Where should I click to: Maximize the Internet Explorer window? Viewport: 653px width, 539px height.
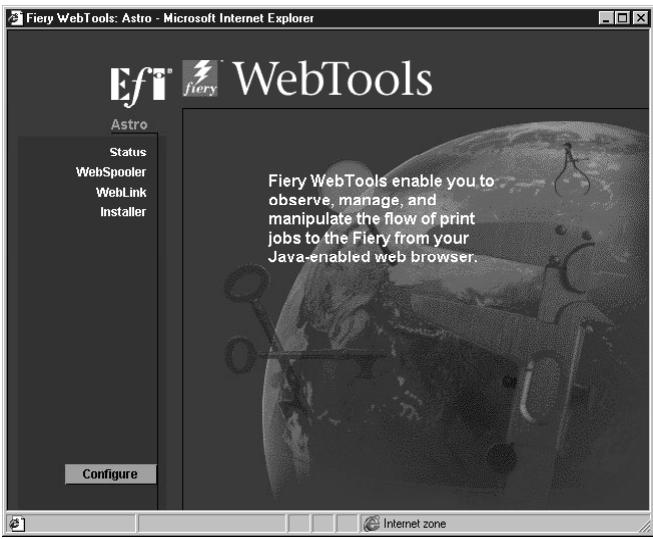(x=622, y=18)
